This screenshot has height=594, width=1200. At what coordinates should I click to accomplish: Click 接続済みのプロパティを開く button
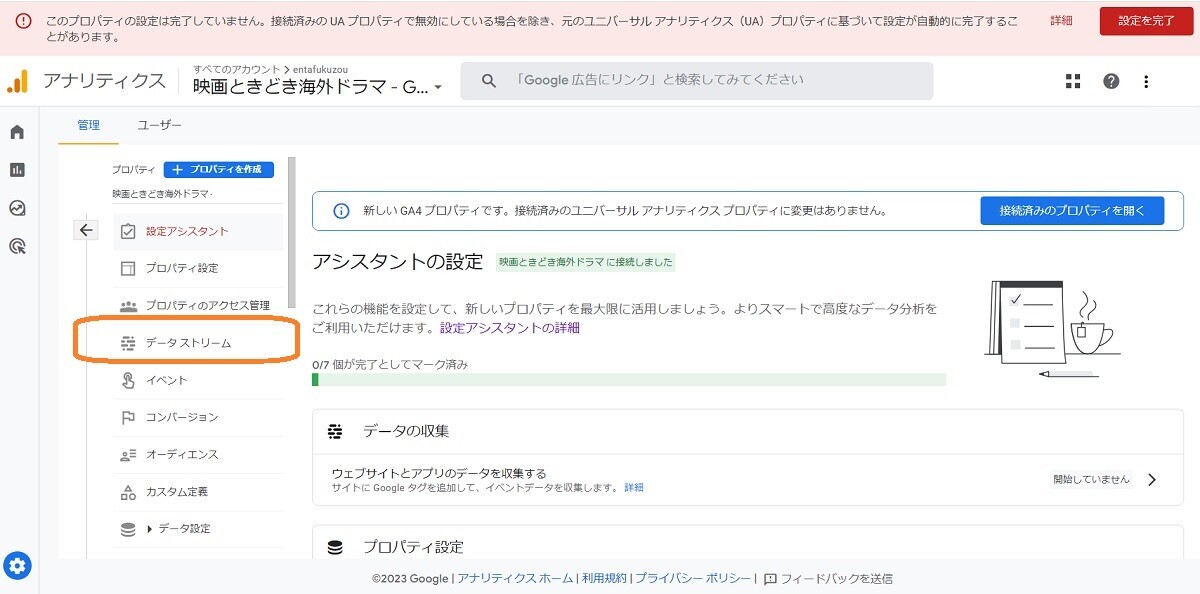point(1071,210)
